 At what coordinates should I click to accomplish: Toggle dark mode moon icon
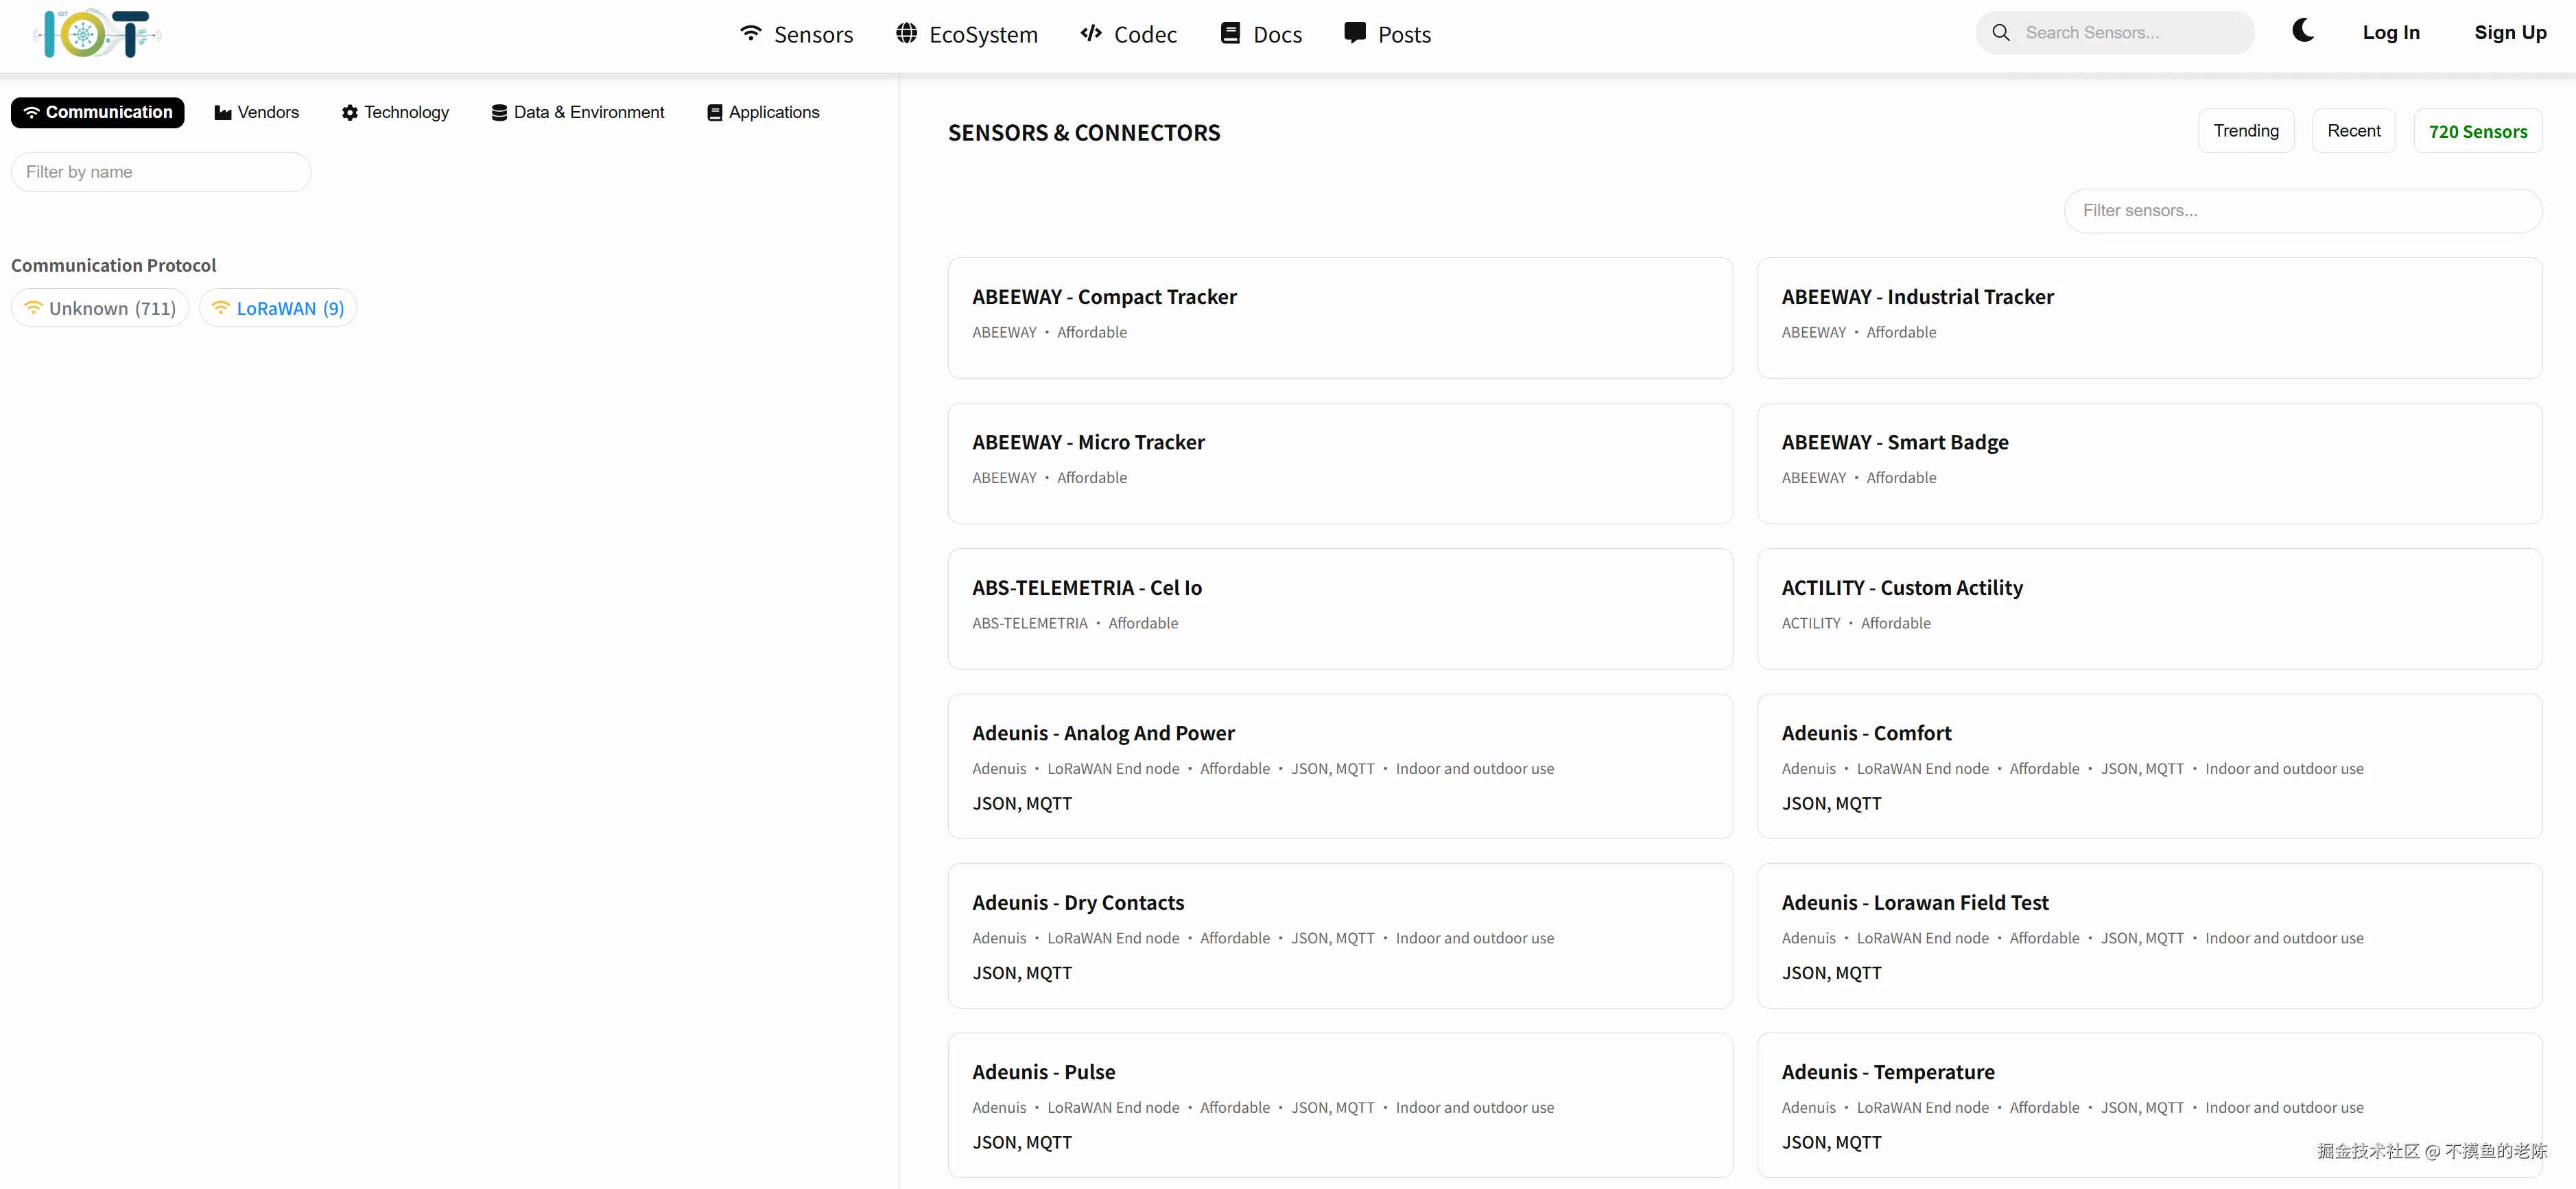coord(2302,31)
